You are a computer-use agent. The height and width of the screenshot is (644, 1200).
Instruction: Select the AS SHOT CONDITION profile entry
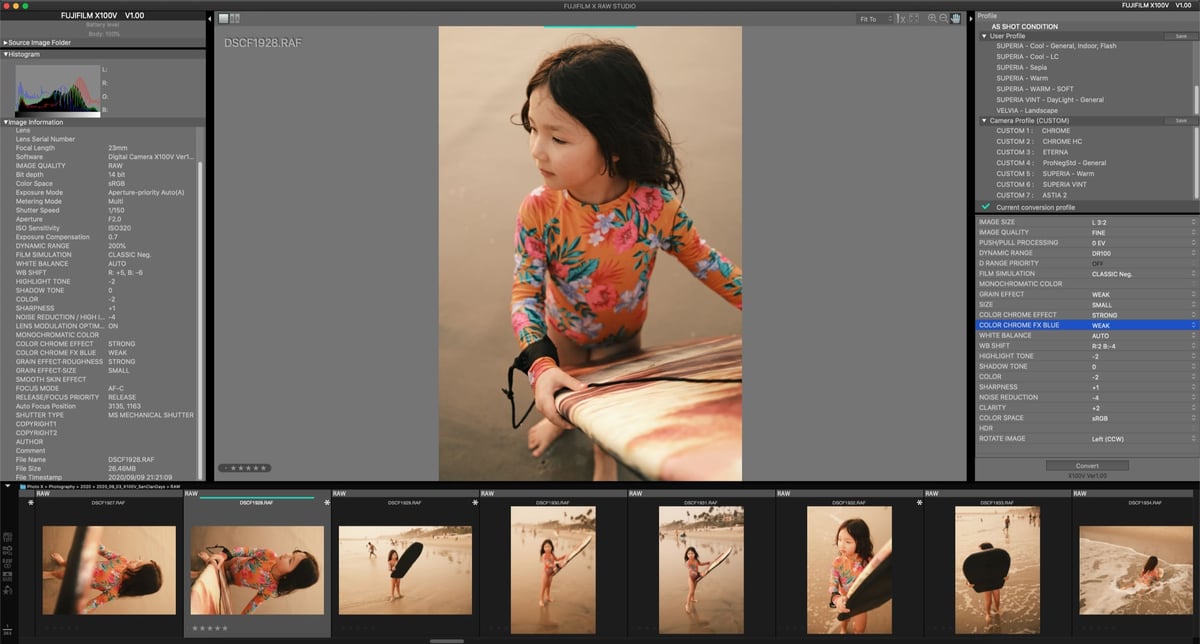click(1030, 25)
